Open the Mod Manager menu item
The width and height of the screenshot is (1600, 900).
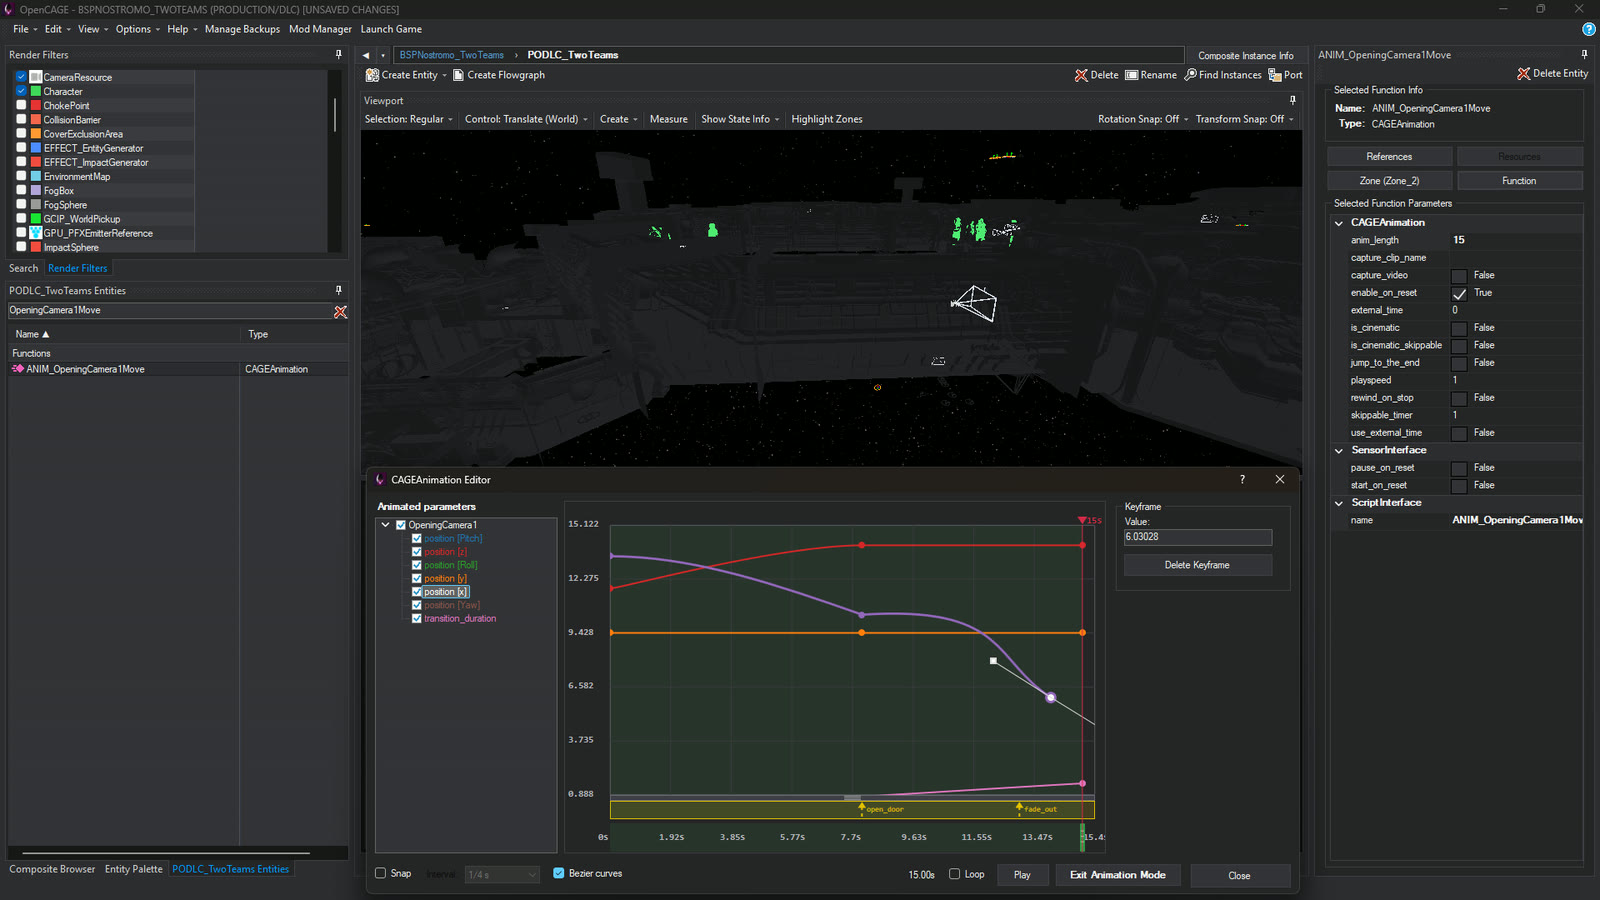pyautogui.click(x=320, y=30)
